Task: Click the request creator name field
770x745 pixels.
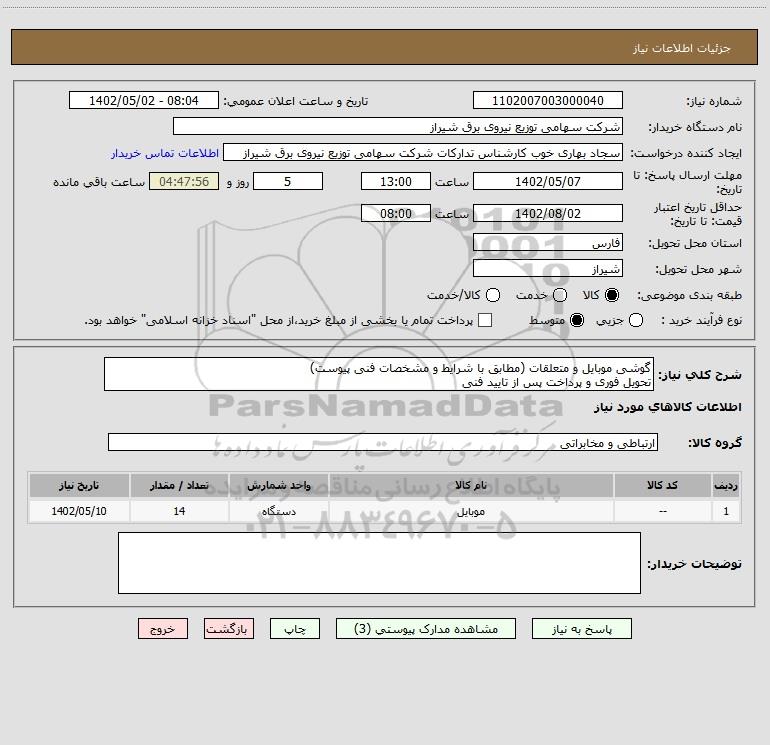Action: [x=423, y=152]
